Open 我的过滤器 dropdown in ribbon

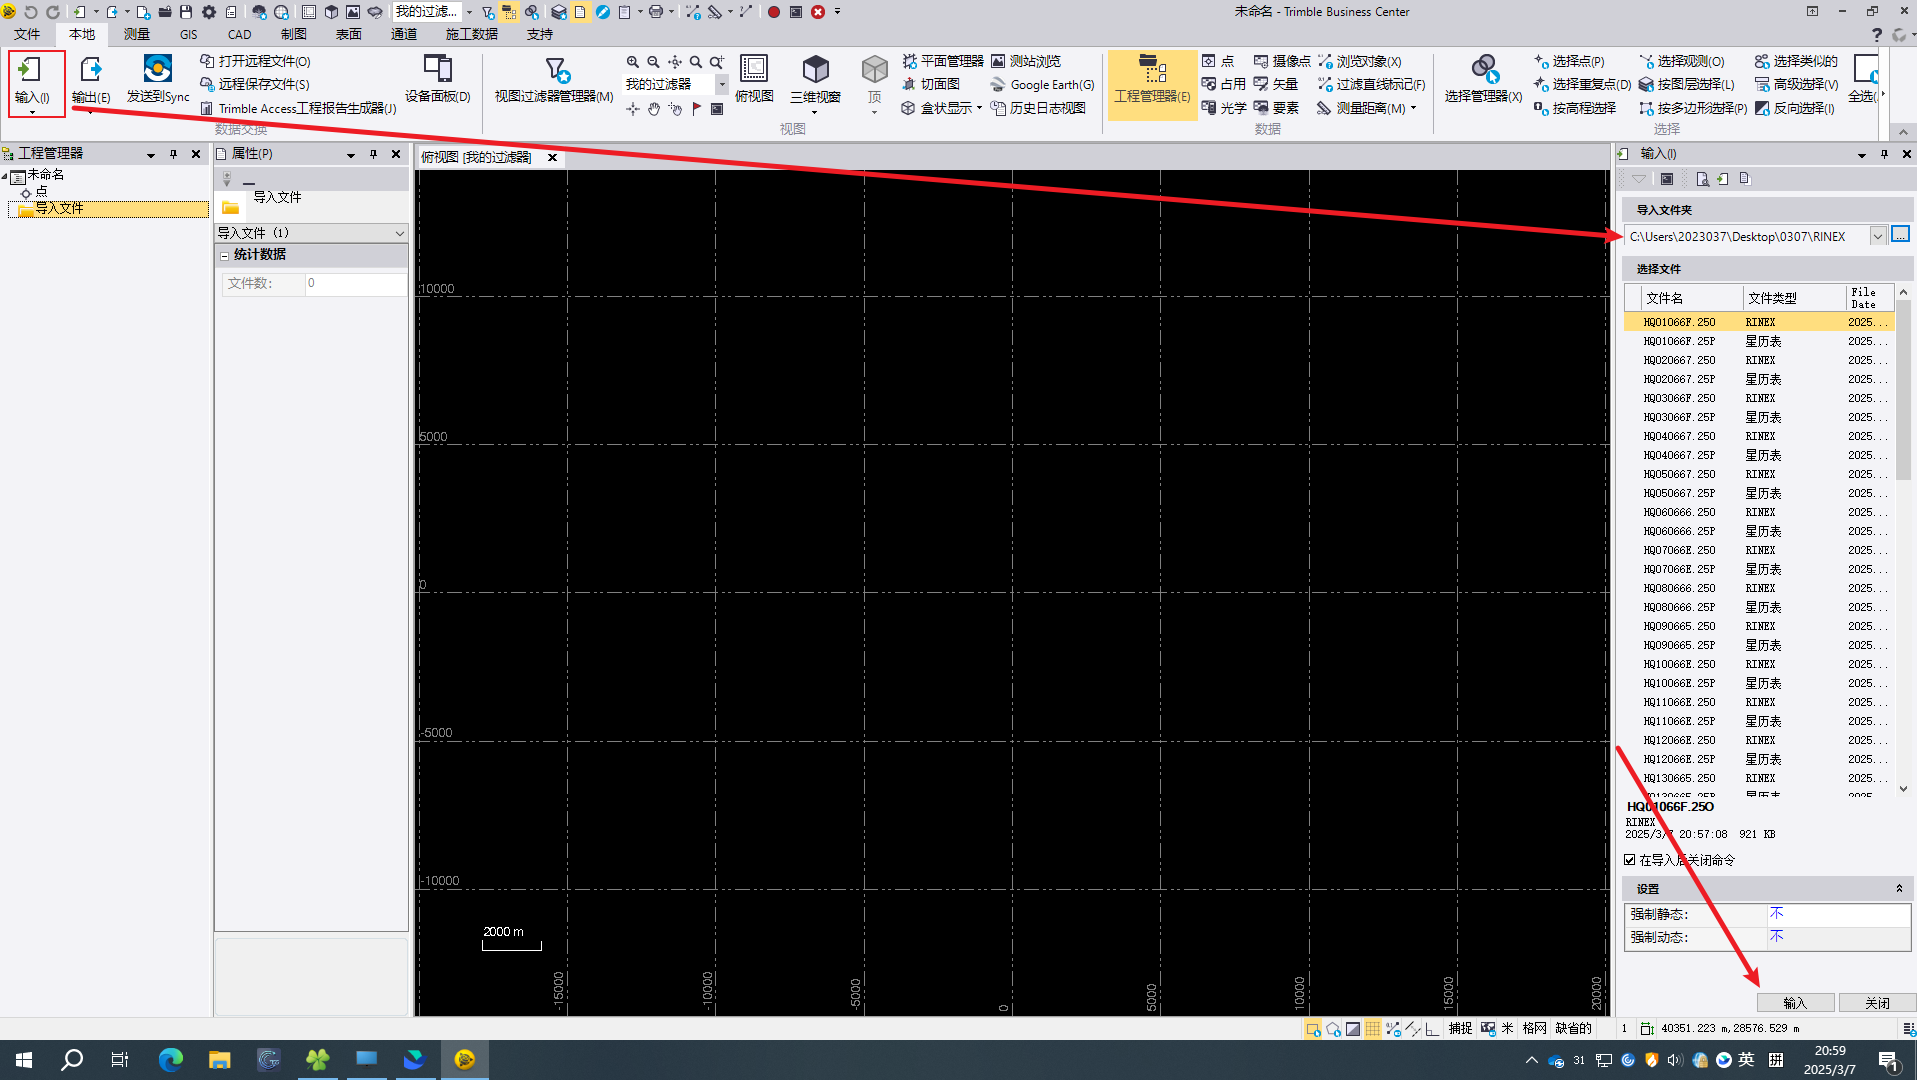point(722,85)
